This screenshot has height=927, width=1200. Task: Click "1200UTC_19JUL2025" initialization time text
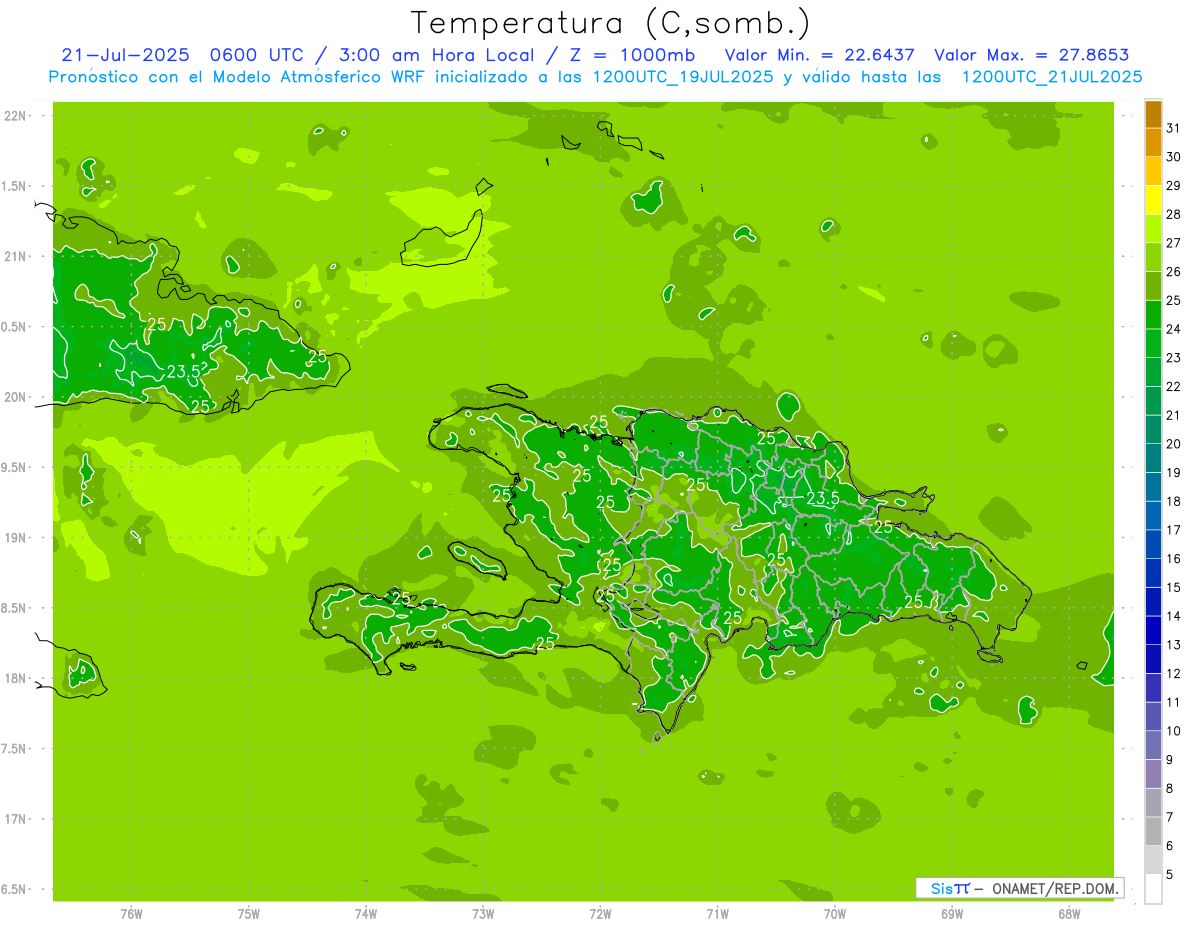(684, 77)
